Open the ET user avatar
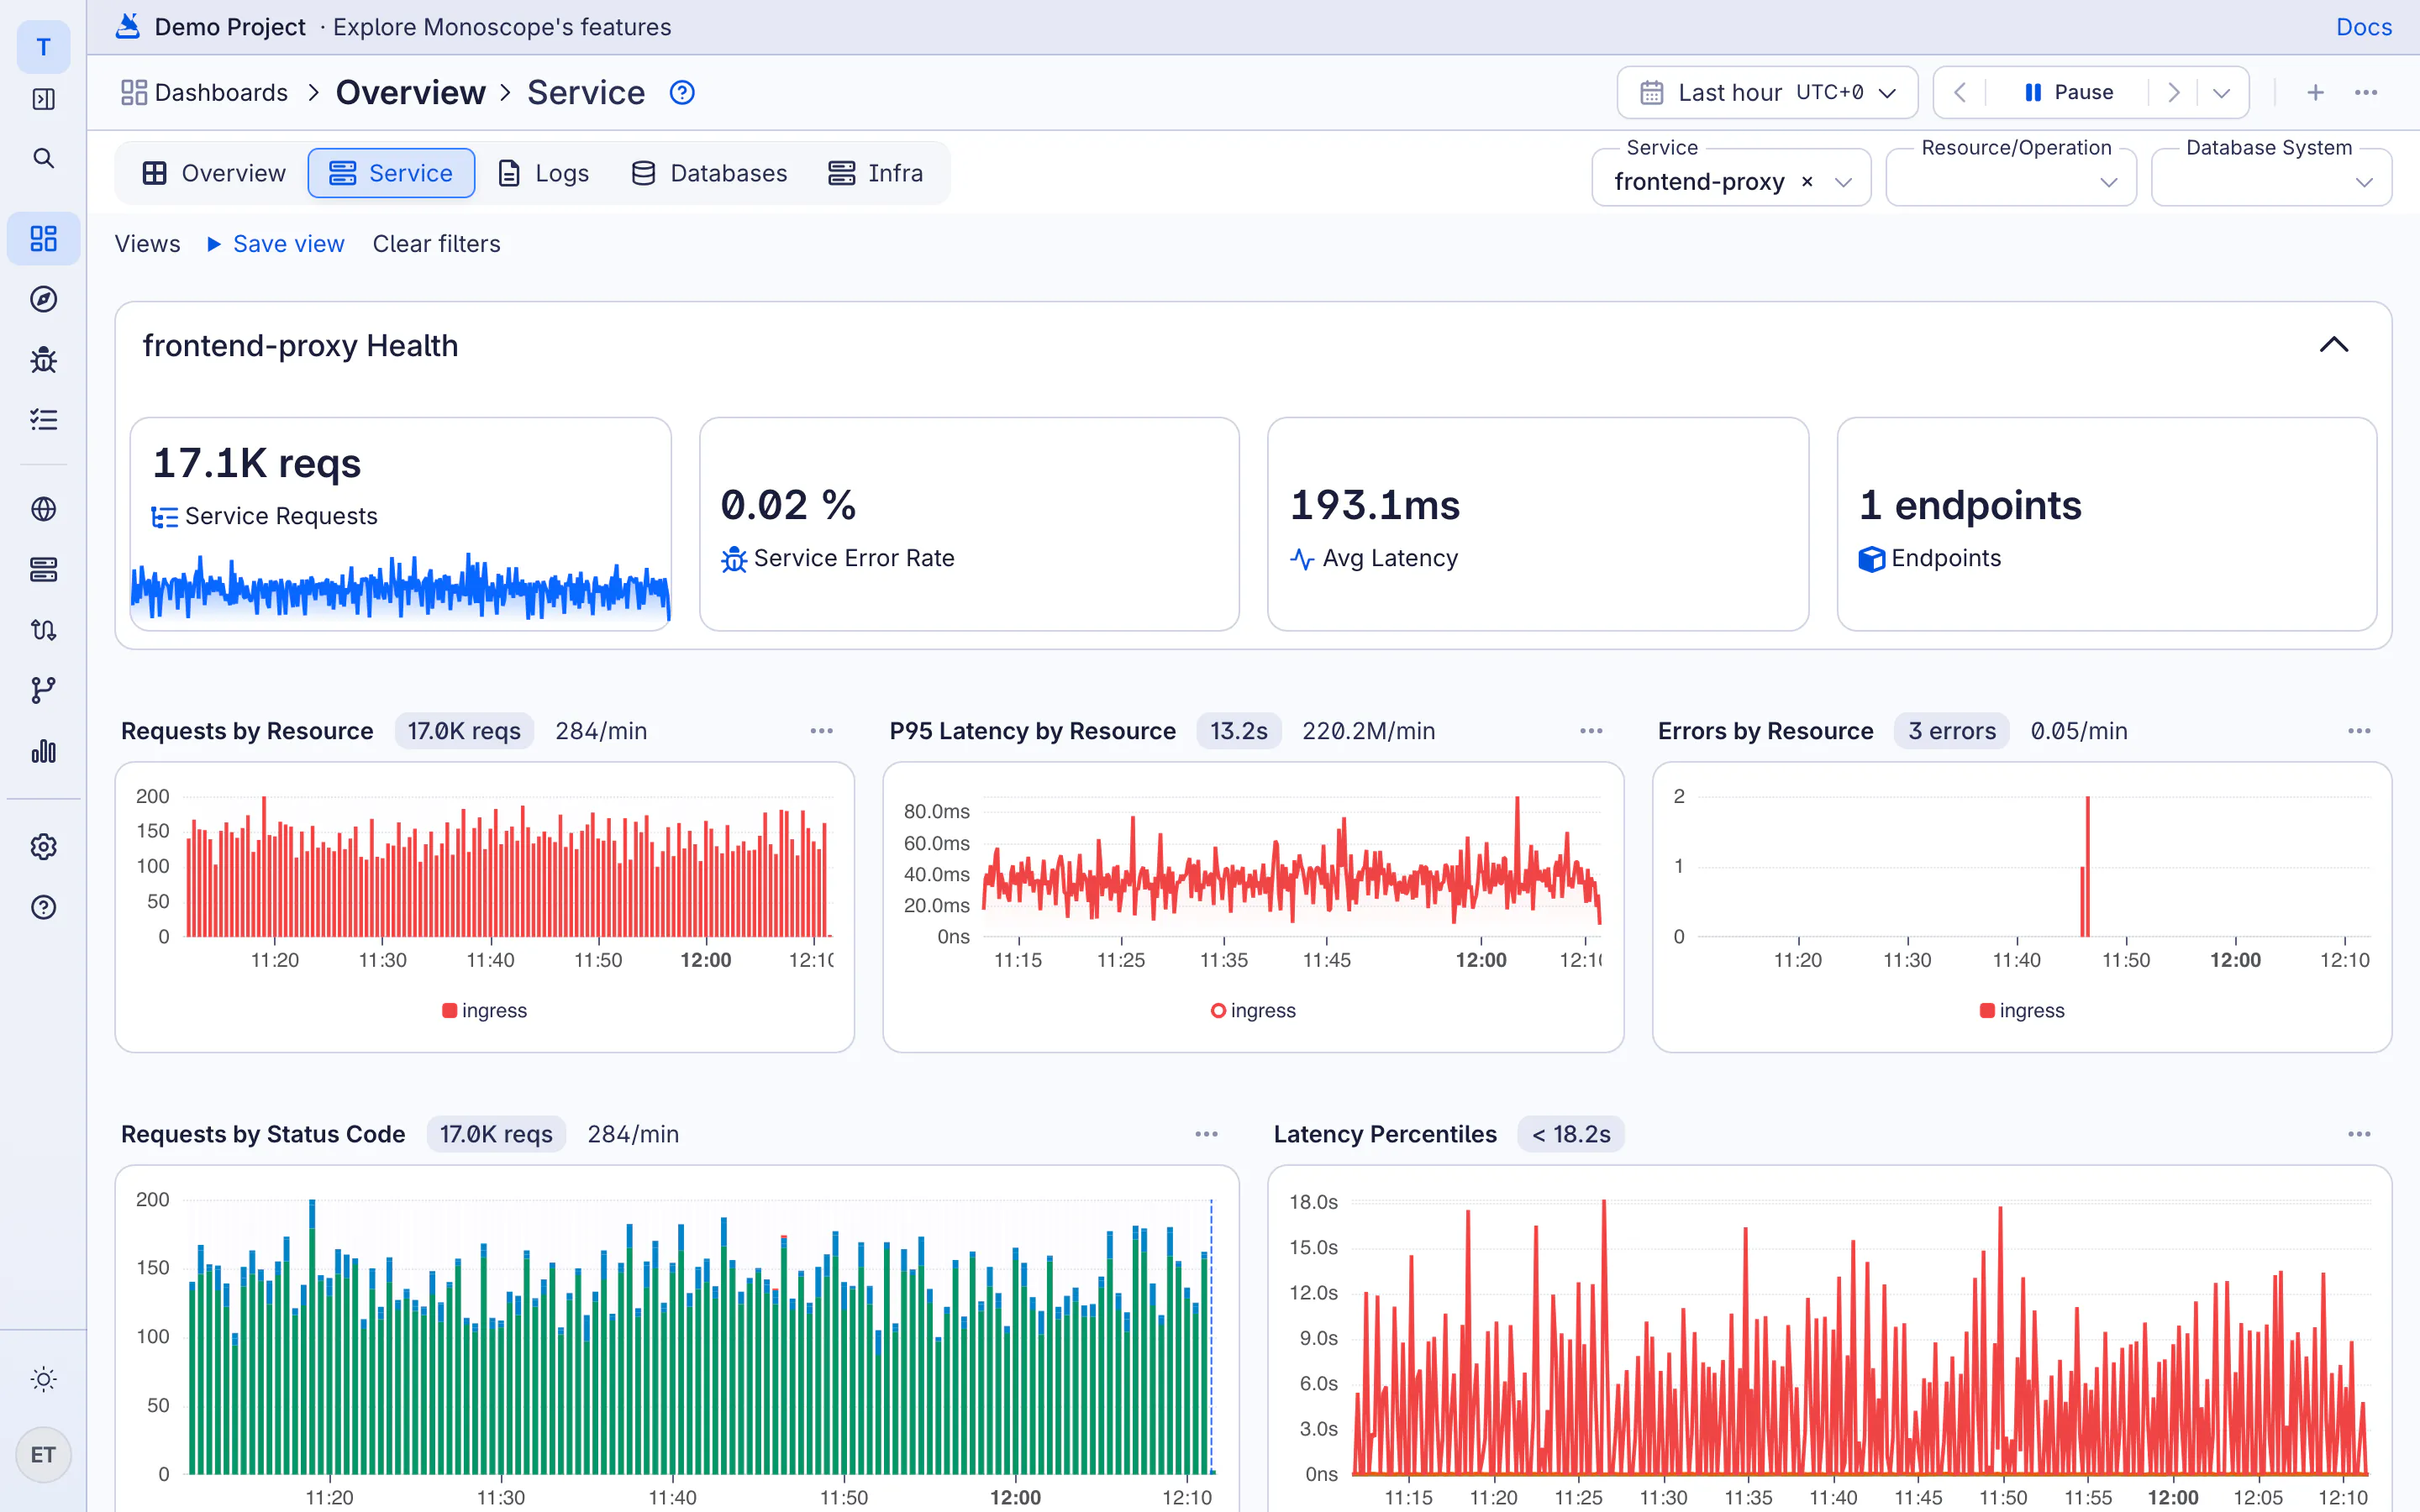This screenshot has width=2420, height=1512. (43, 1454)
